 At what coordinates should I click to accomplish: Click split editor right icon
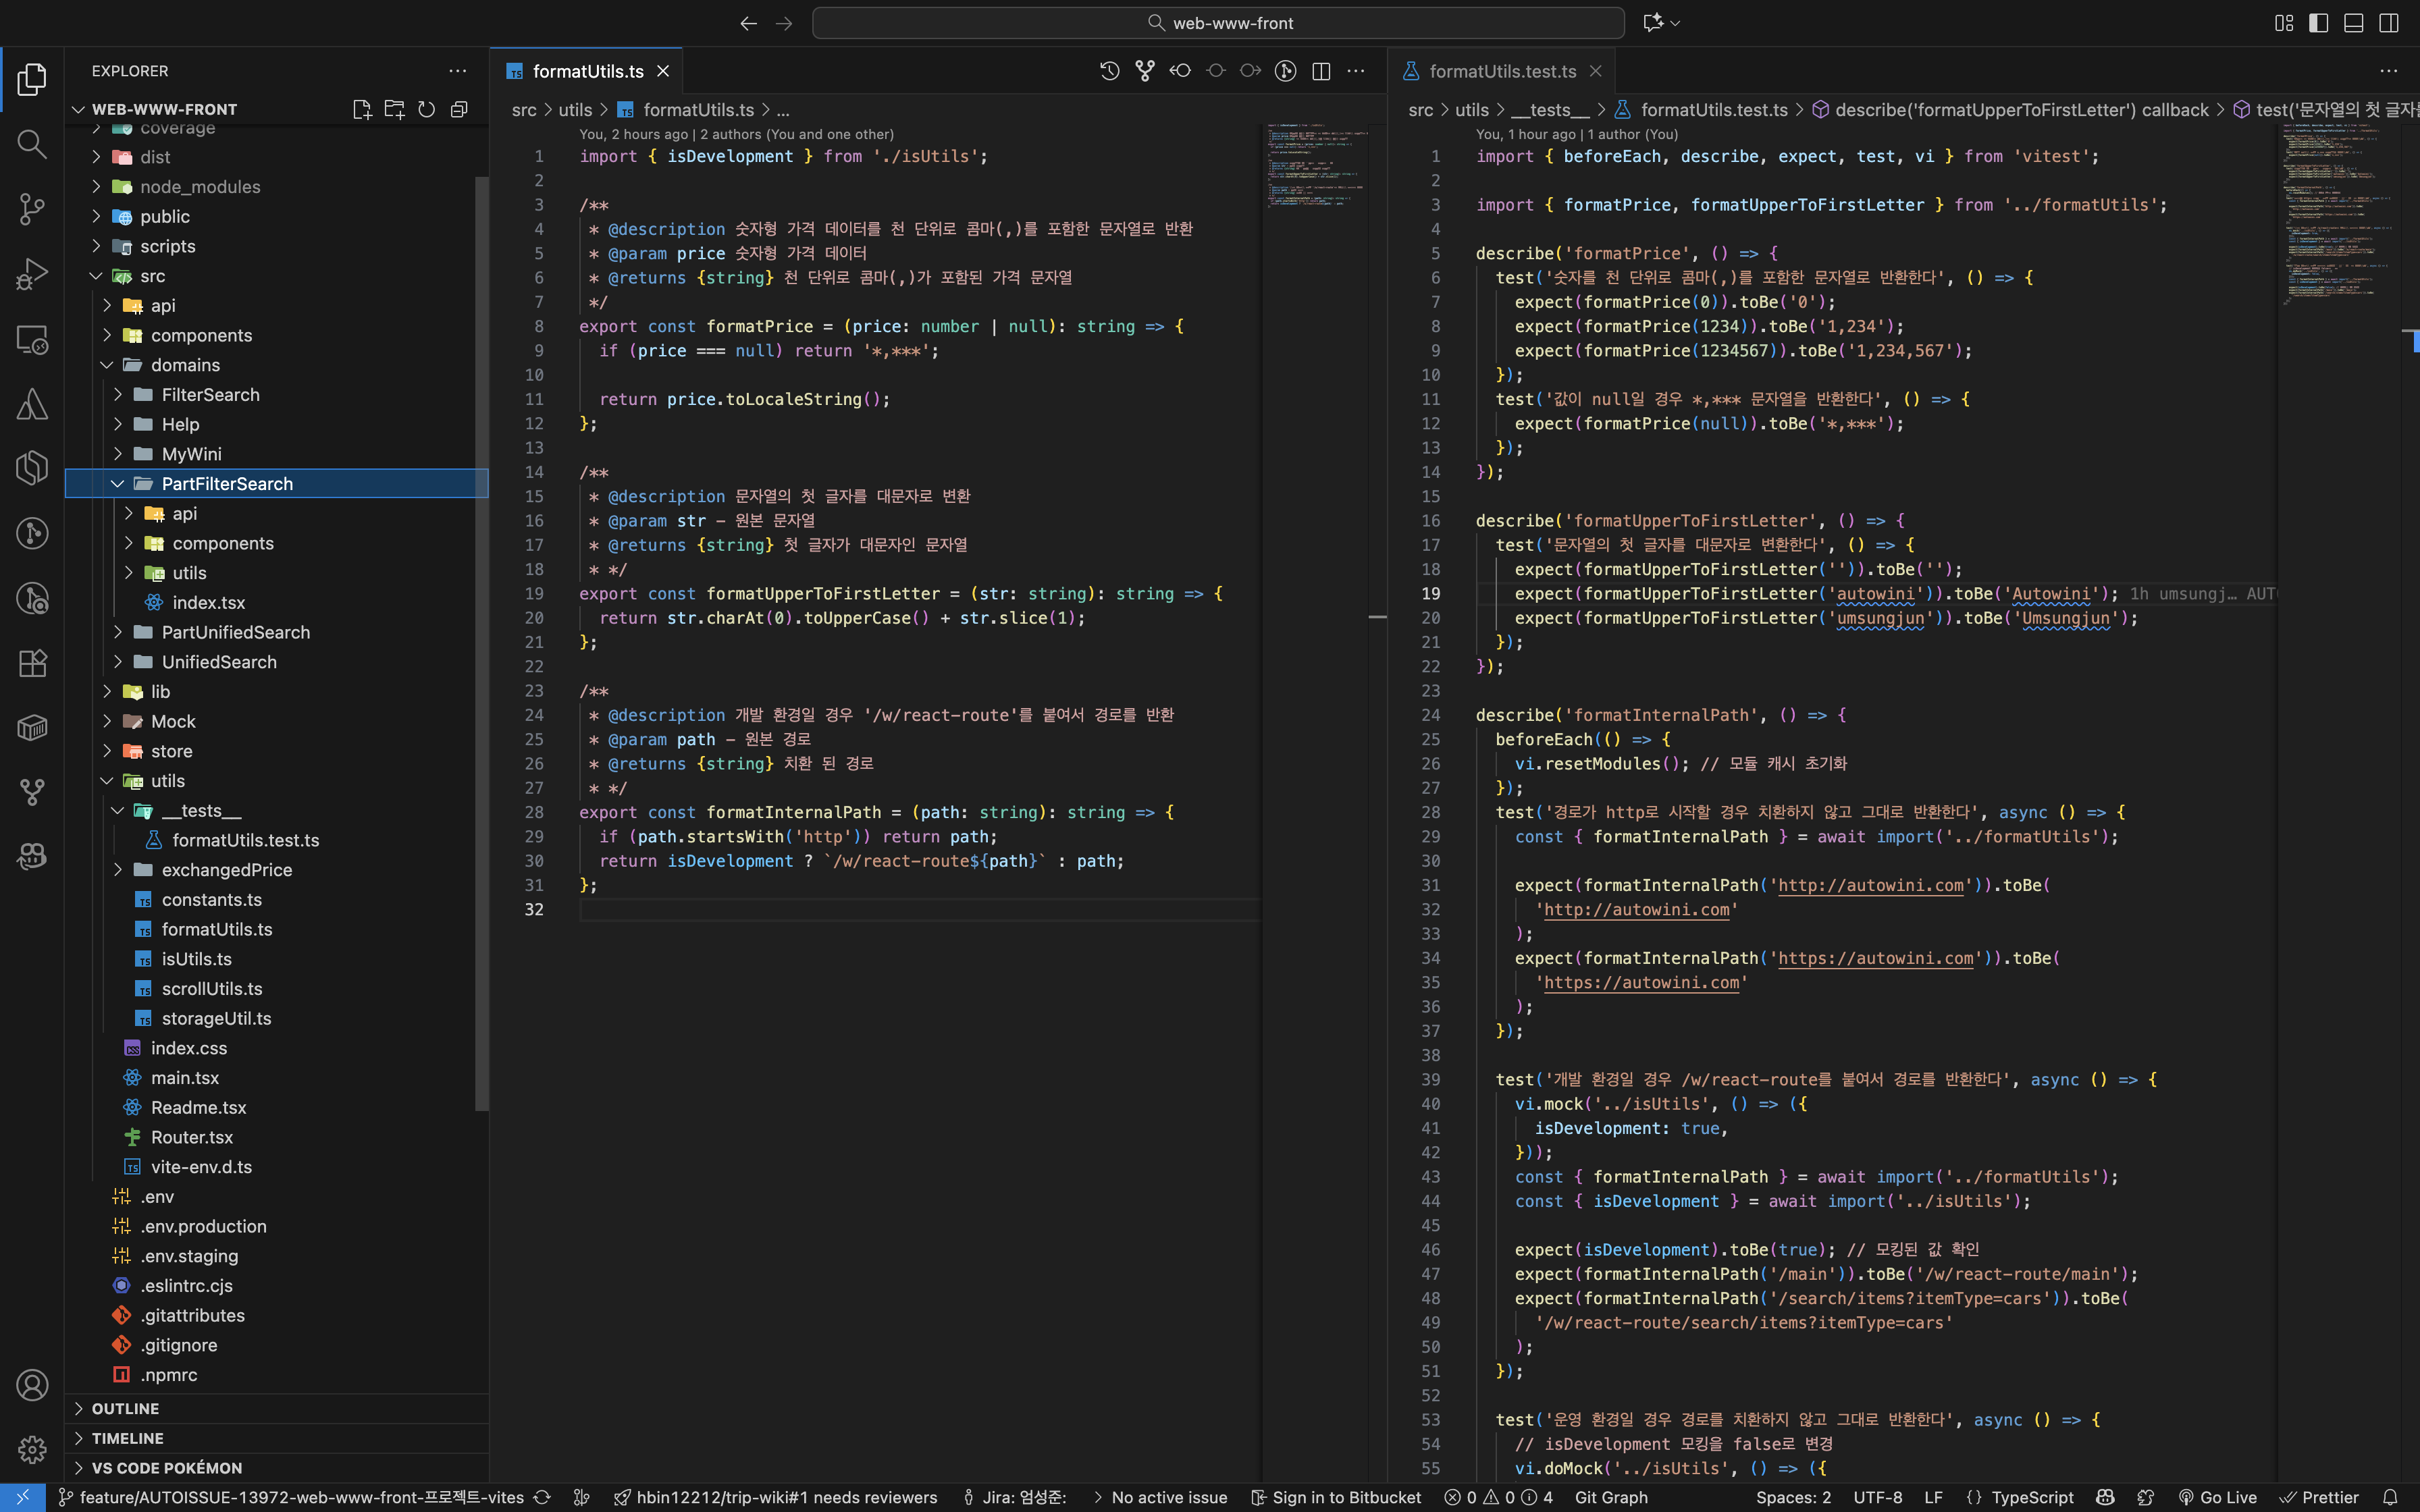[1321, 71]
